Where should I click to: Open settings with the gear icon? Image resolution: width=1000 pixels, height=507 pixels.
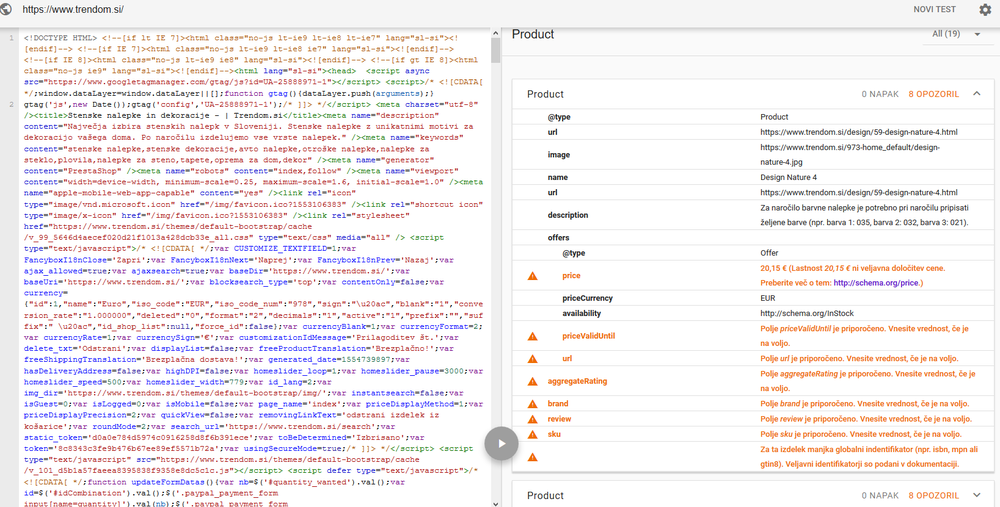pos(985,10)
